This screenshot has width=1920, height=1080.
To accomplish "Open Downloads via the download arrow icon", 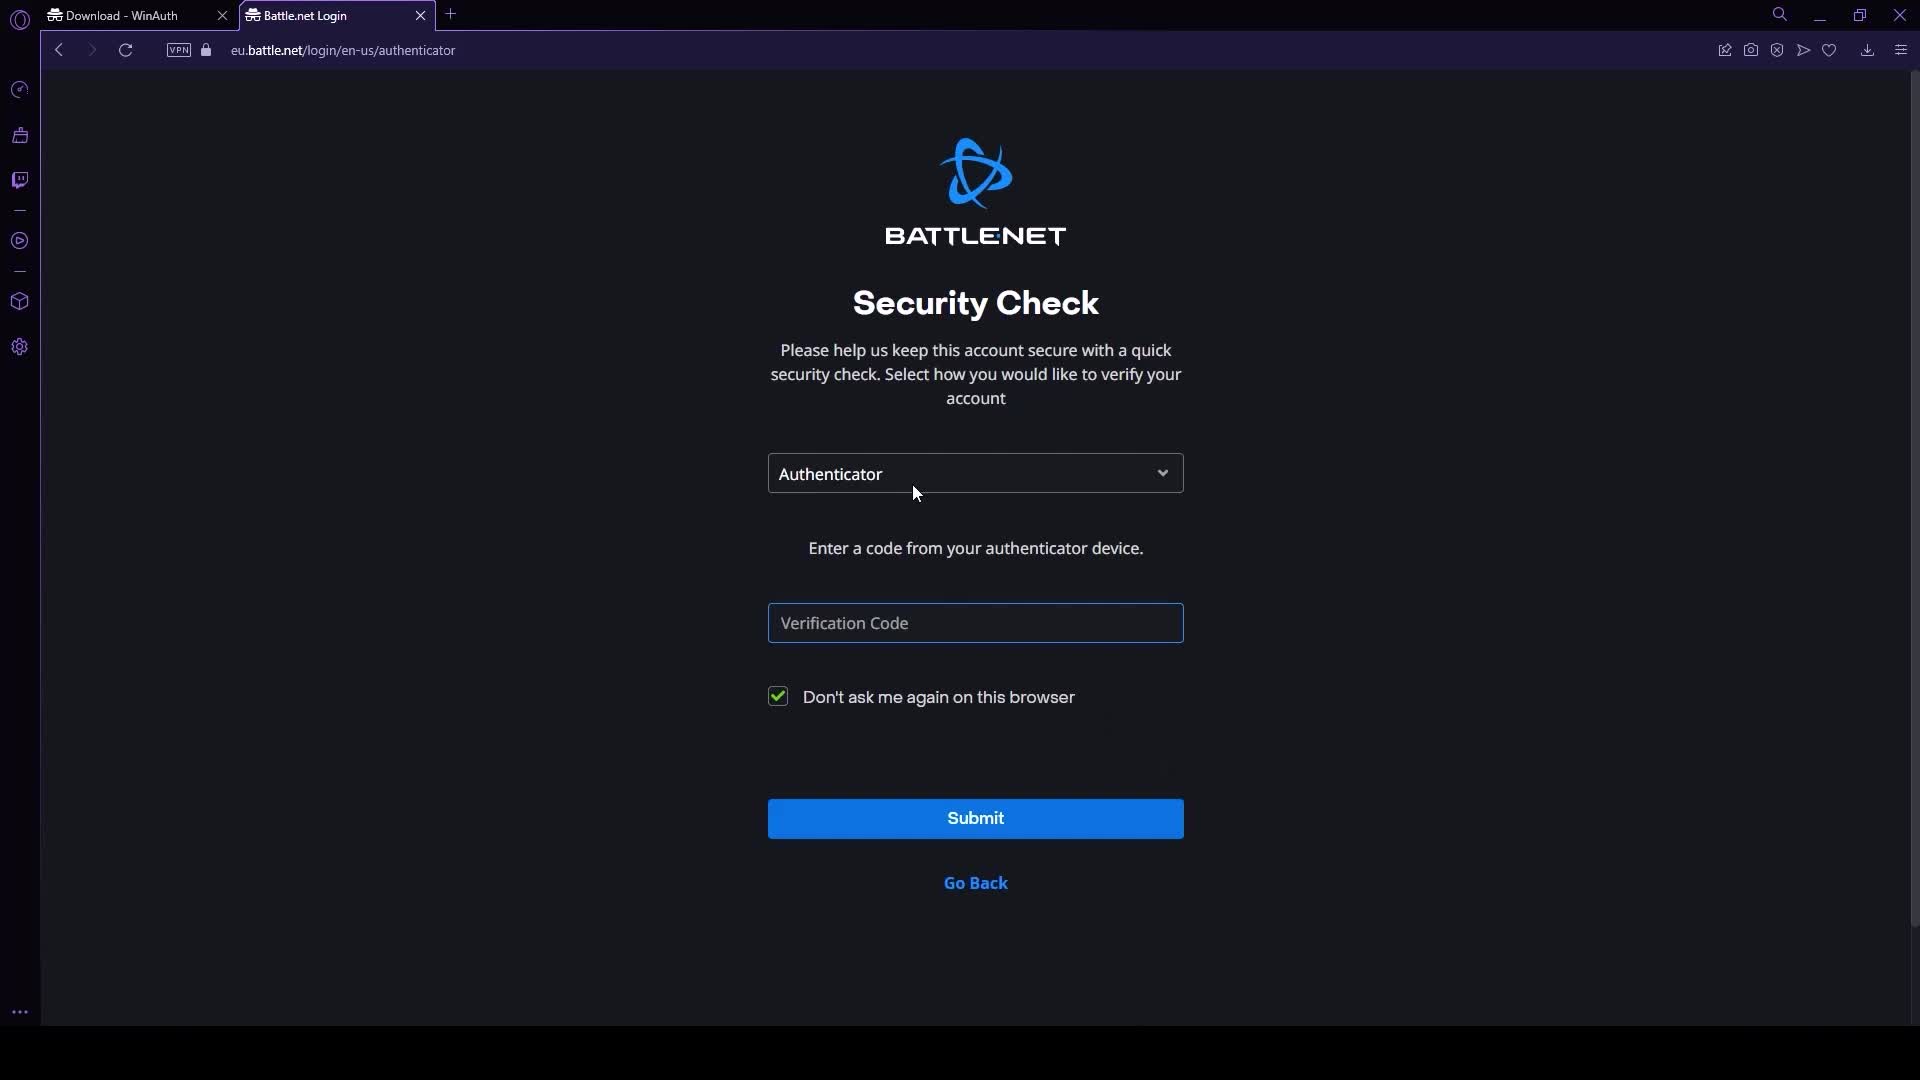I will (x=1867, y=49).
